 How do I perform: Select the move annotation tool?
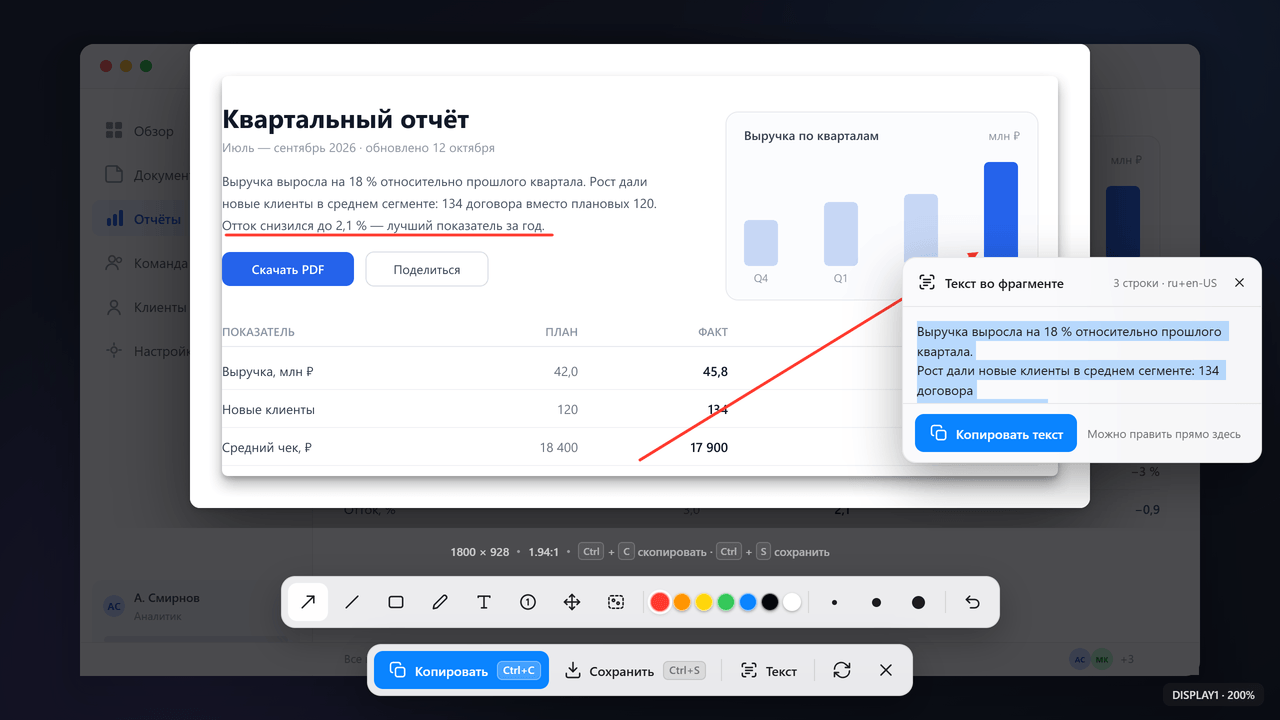pos(572,602)
